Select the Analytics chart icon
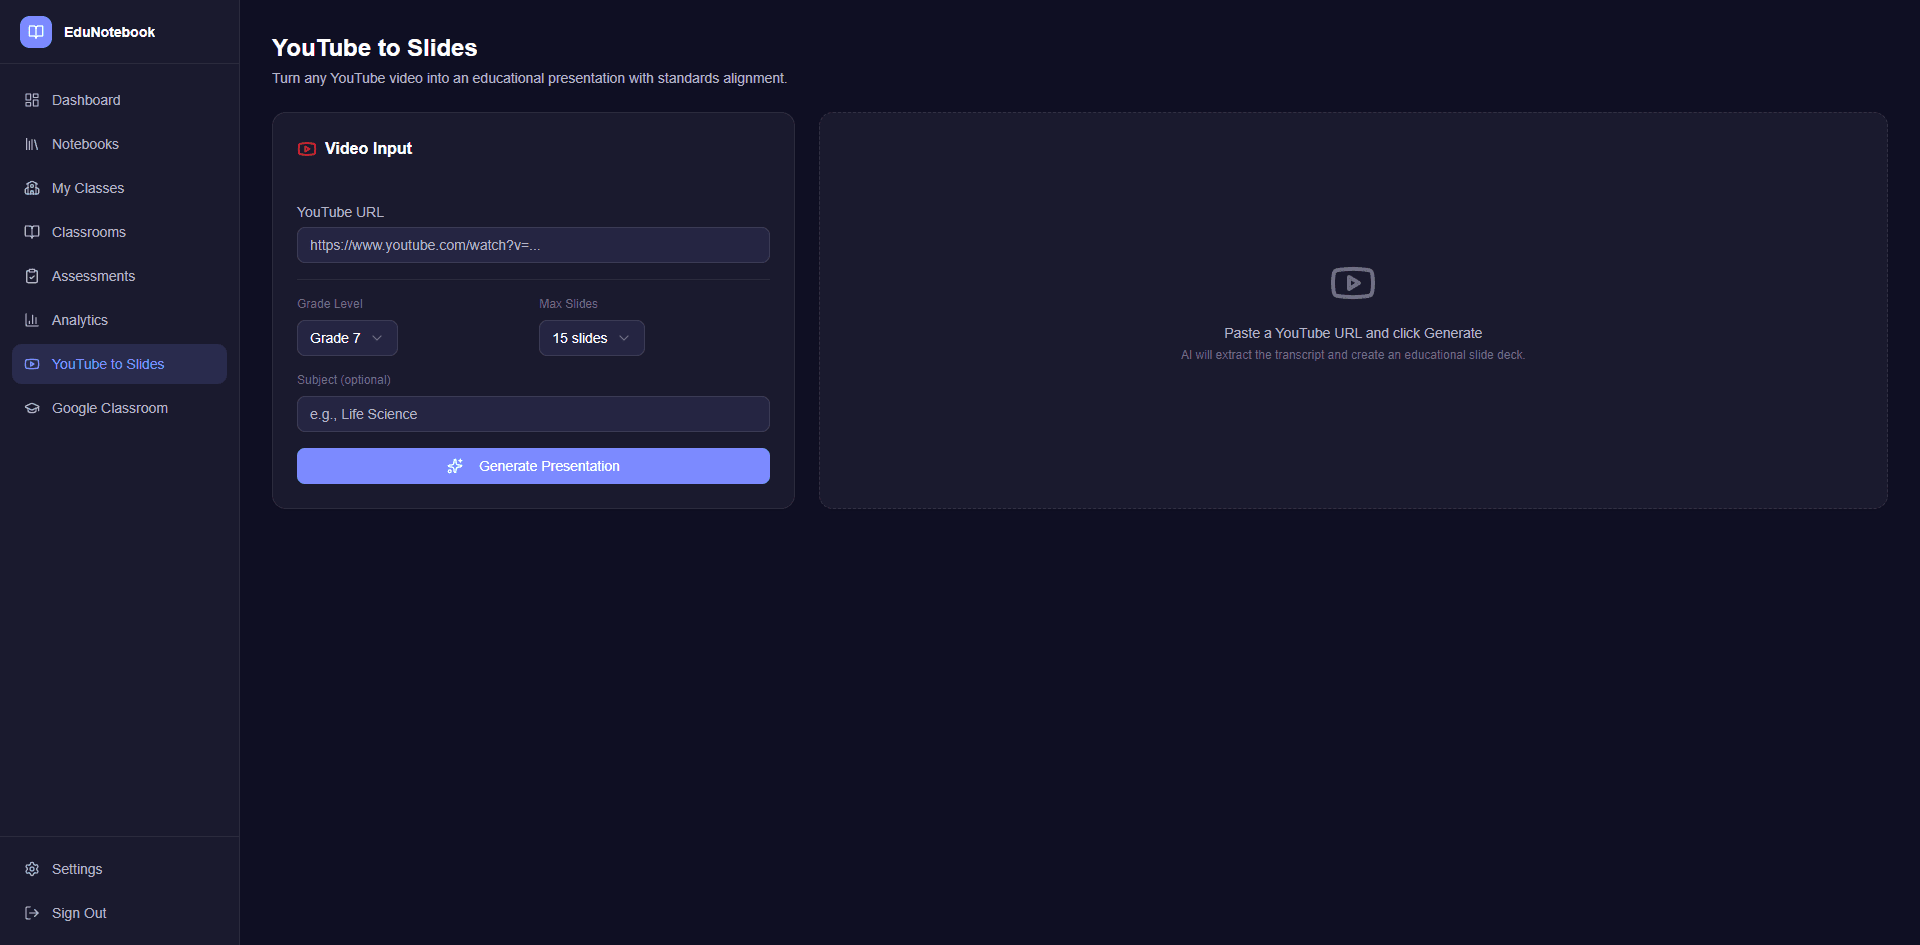1920x945 pixels. click(31, 320)
